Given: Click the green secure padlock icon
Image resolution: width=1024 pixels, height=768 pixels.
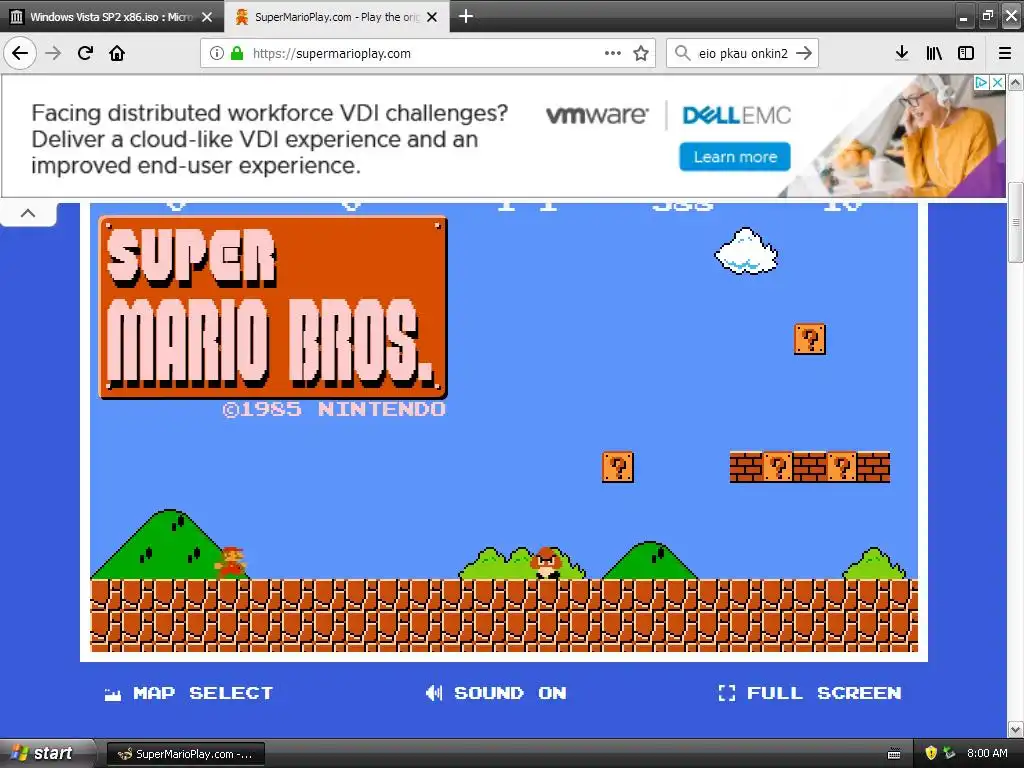Looking at the screenshot, I should click(237, 53).
